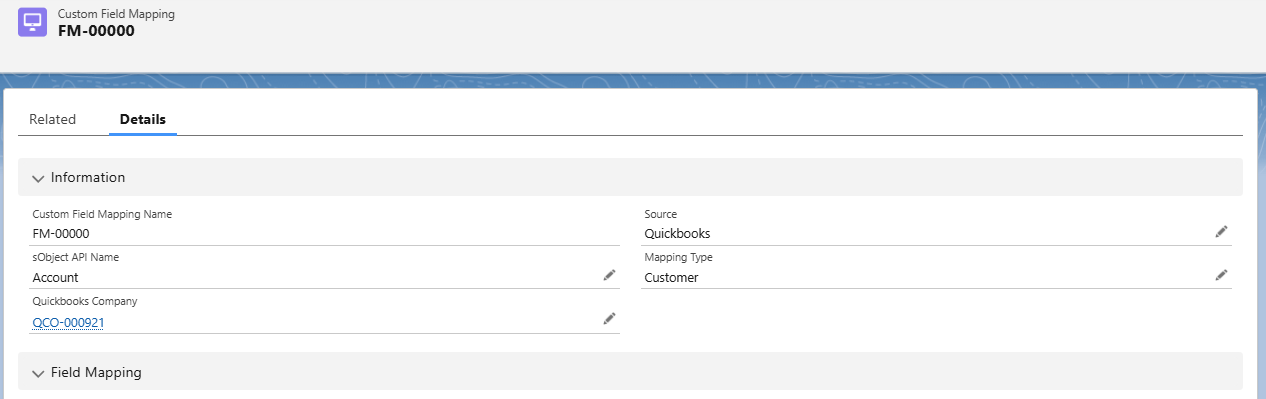Click the Custom Field Mapping Name label
Viewport: 1266px width, 399px height.
tap(102, 214)
